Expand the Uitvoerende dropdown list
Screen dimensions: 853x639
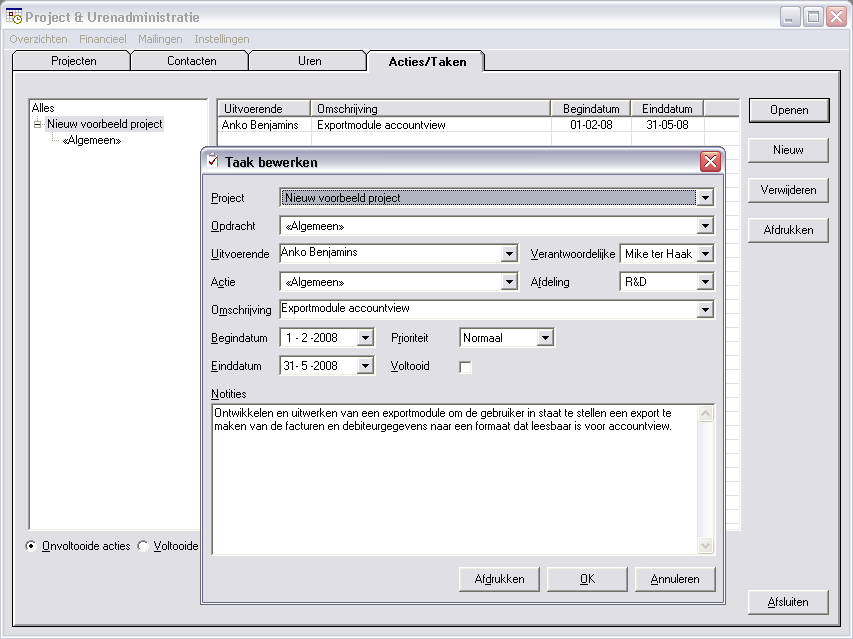pyautogui.click(x=509, y=253)
